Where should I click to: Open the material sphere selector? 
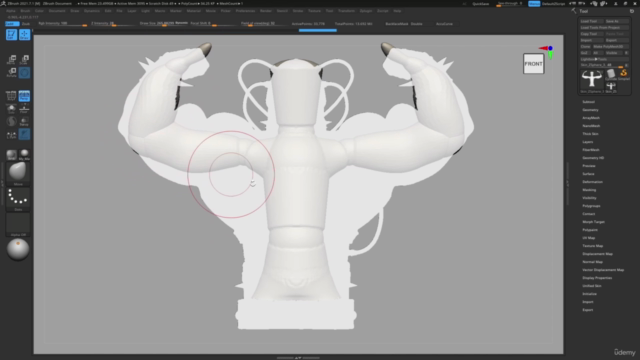pyautogui.click(x=18, y=249)
